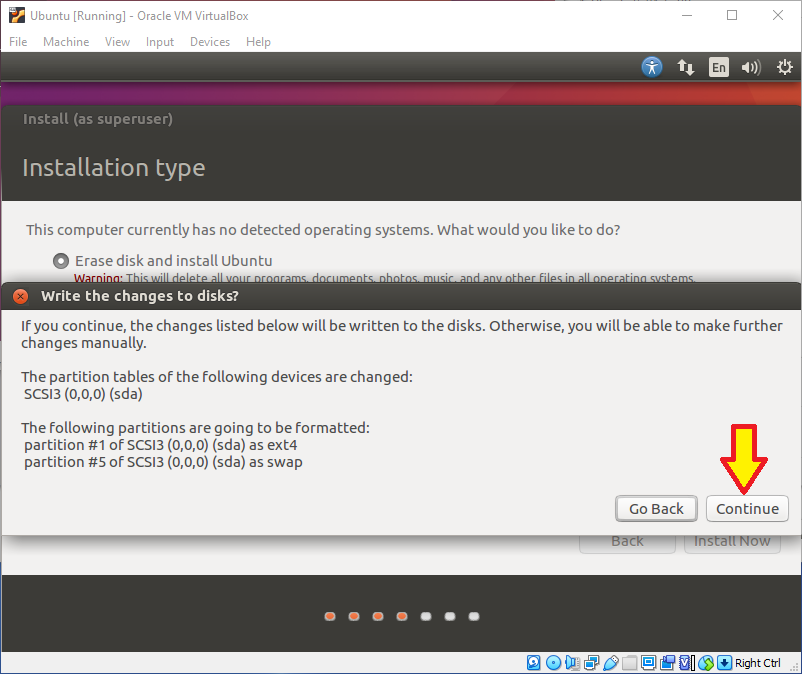
Task: Click the video capture status icon
Action: (x=667, y=663)
